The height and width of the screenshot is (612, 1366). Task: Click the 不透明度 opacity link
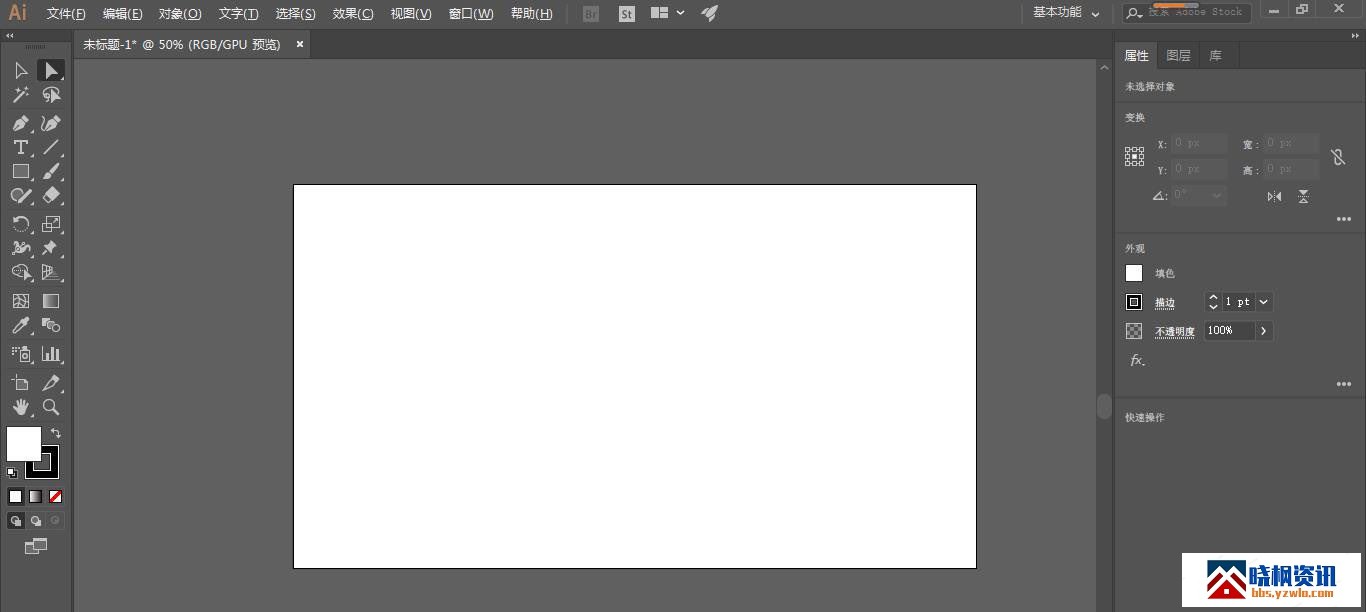pos(1175,332)
